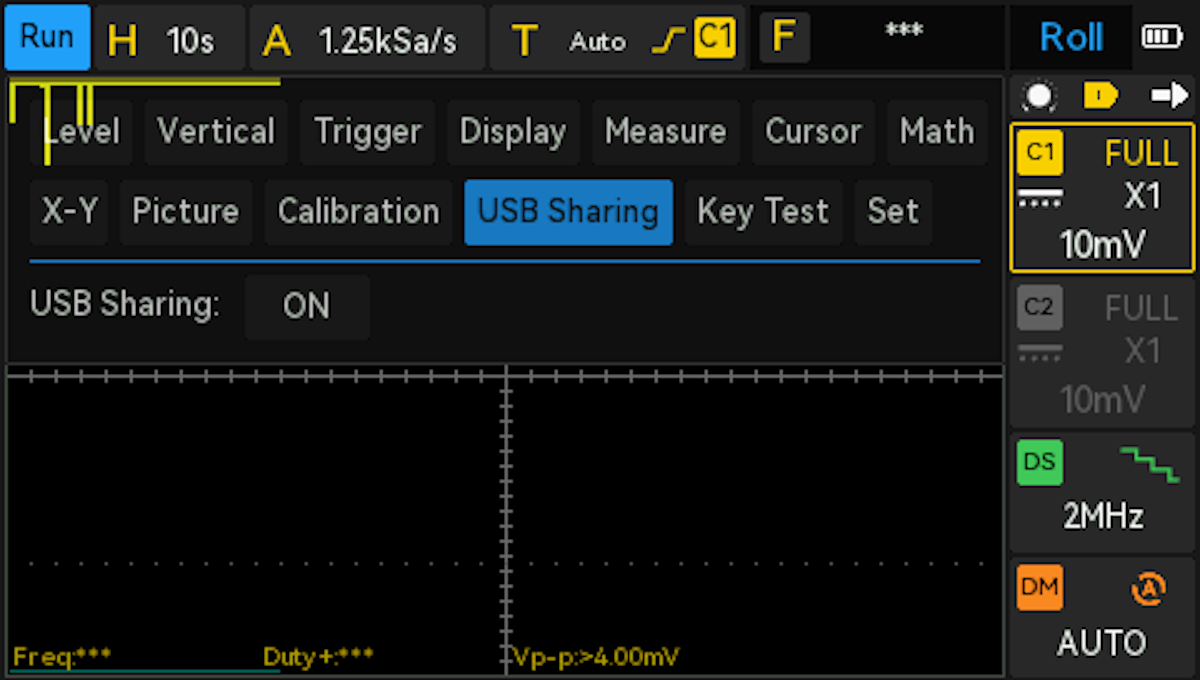Select the Calibration tab
This screenshot has width=1200, height=680.
pyautogui.click(x=358, y=211)
